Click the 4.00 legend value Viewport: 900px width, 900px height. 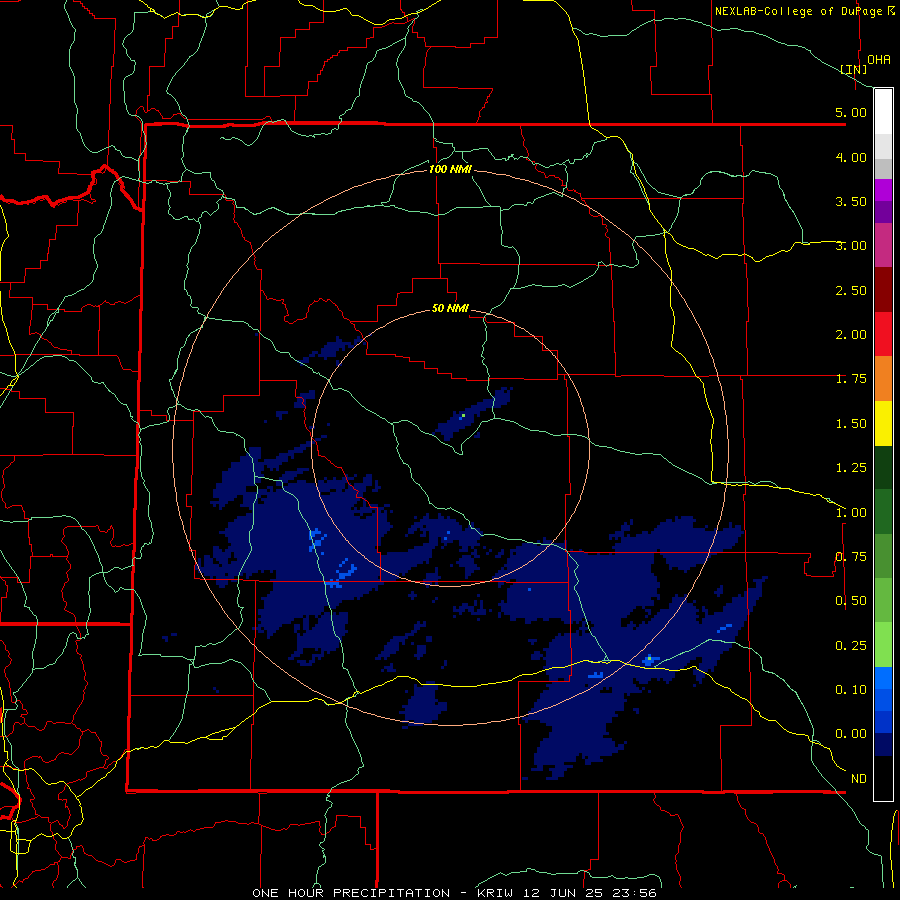pos(851,157)
